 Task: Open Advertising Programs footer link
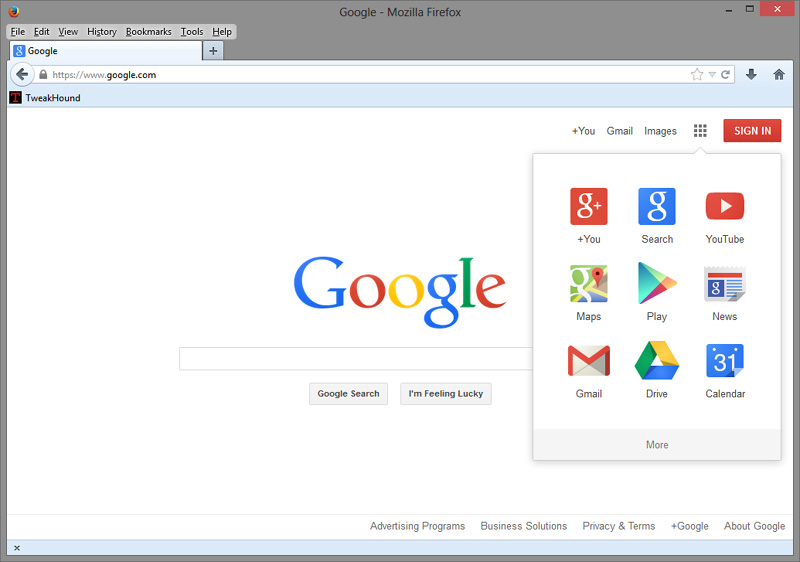pyautogui.click(x=417, y=526)
